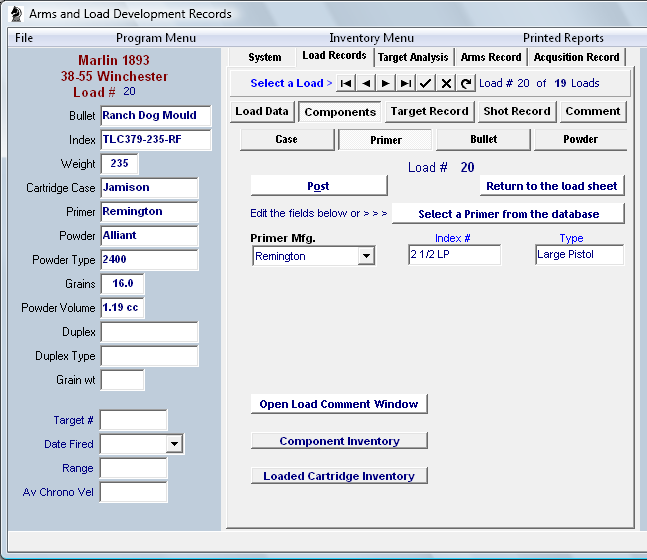Click the '19 Loads' count text
The height and width of the screenshot is (560, 647).
pyautogui.click(x=577, y=83)
